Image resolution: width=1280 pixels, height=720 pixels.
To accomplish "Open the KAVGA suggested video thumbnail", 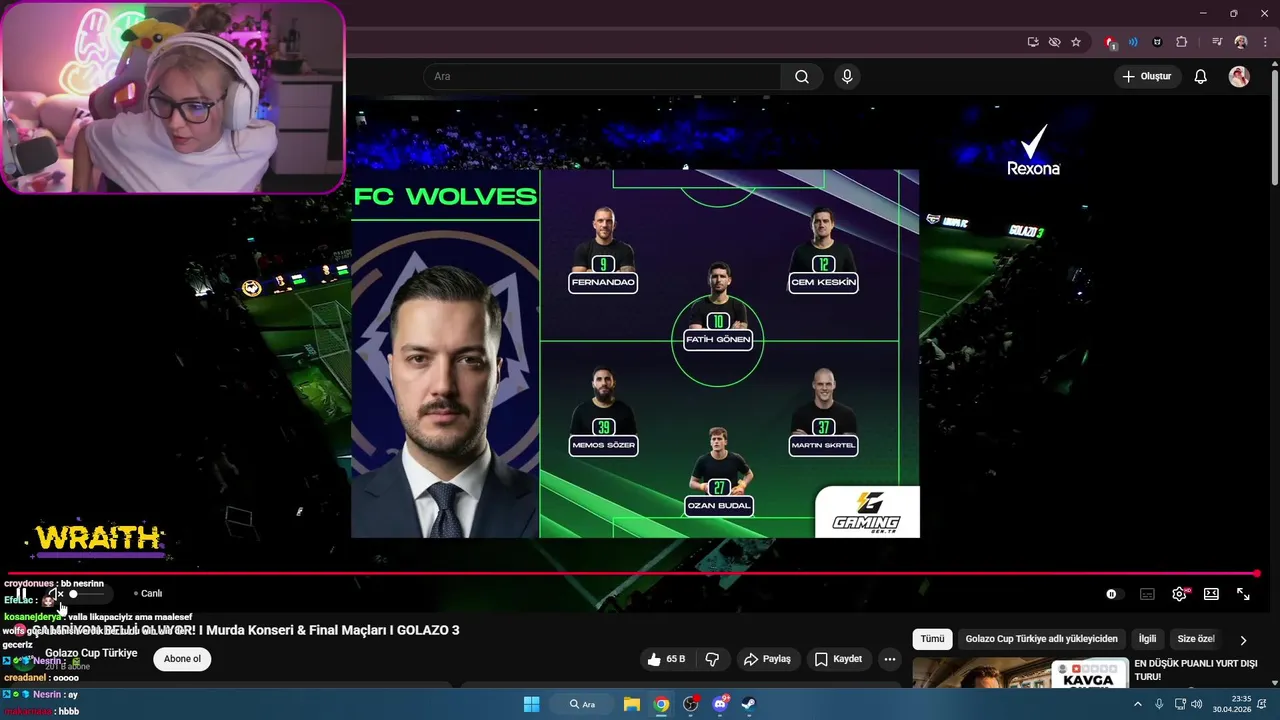I will [1020, 673].
